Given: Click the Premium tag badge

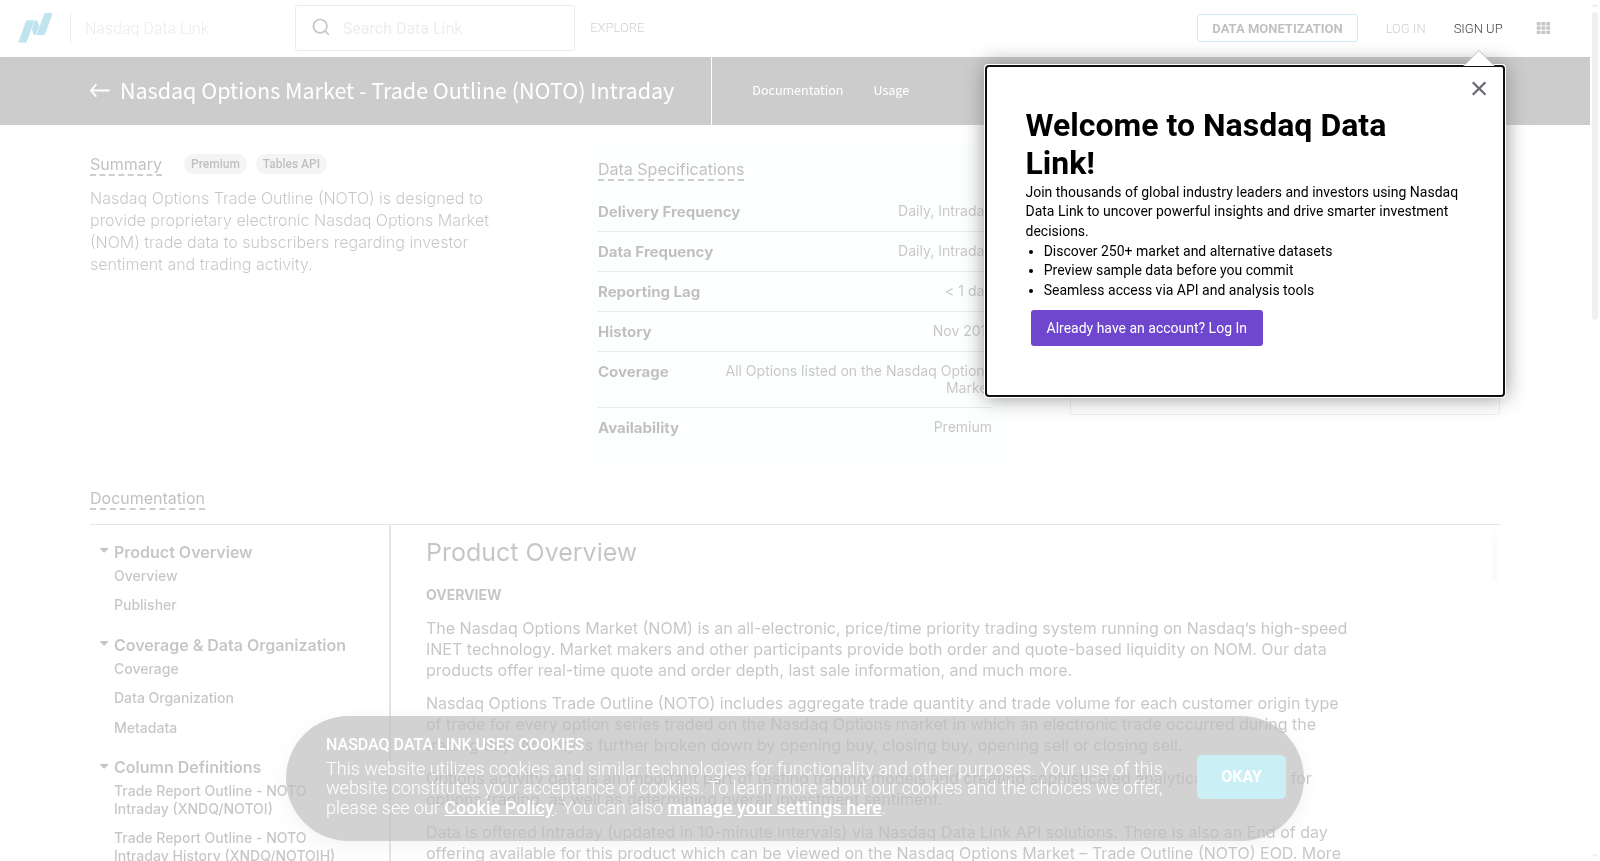Looking at the screenshot, I should pos(215,164).
